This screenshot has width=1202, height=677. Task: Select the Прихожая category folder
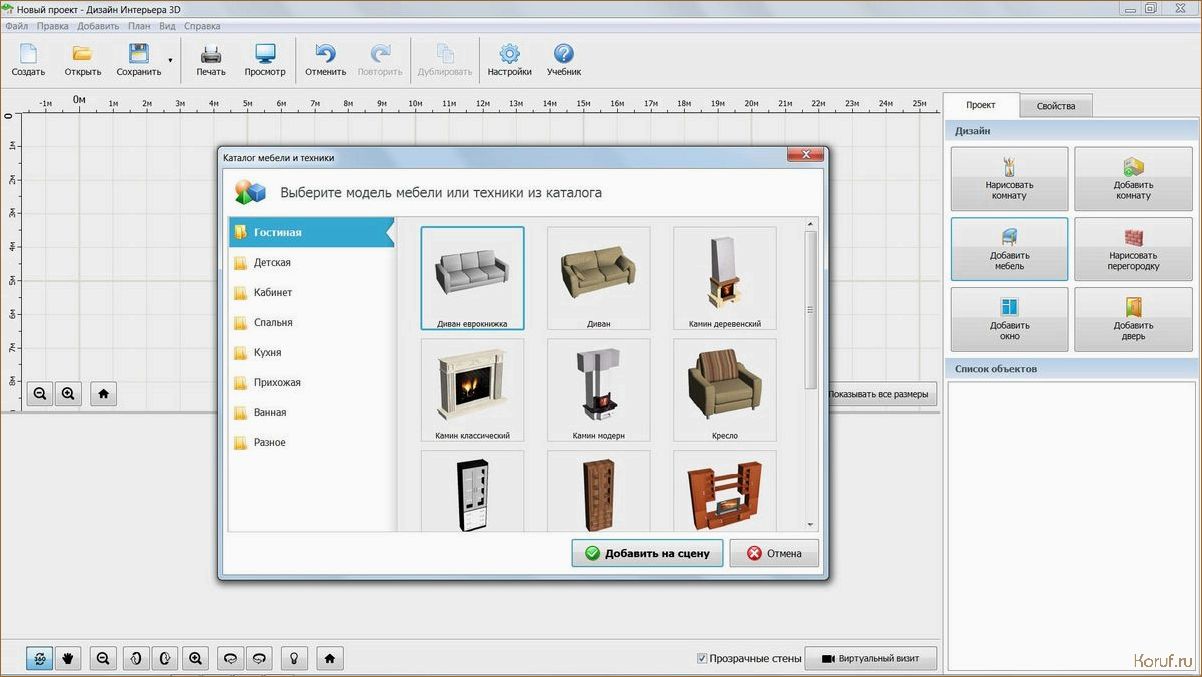point(311,382)
